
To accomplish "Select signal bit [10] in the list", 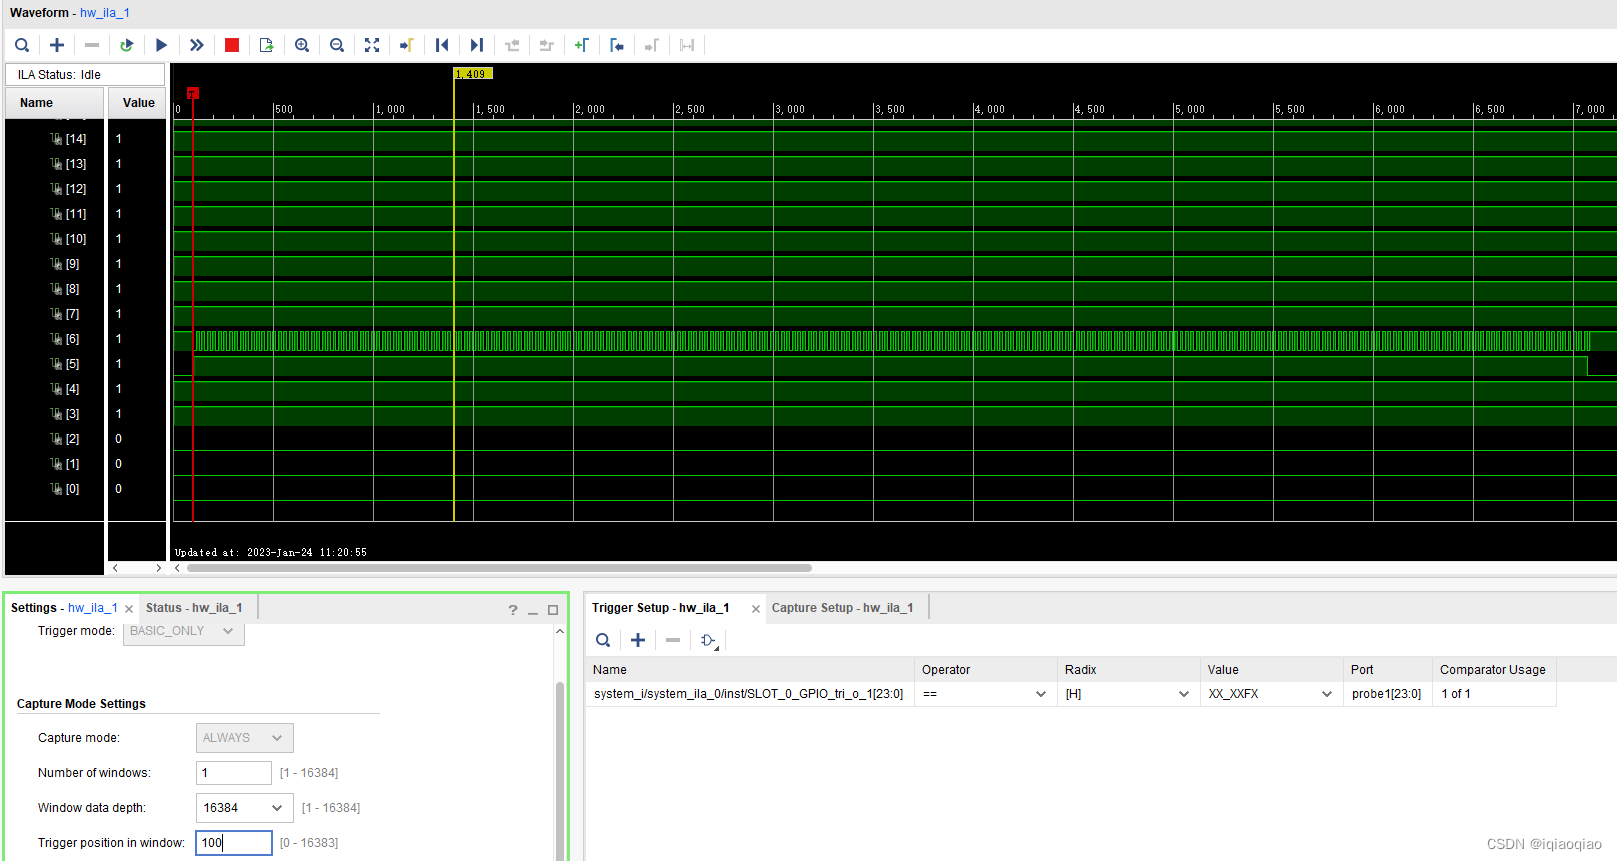I will pyautogui.click(x=68, y=239).
